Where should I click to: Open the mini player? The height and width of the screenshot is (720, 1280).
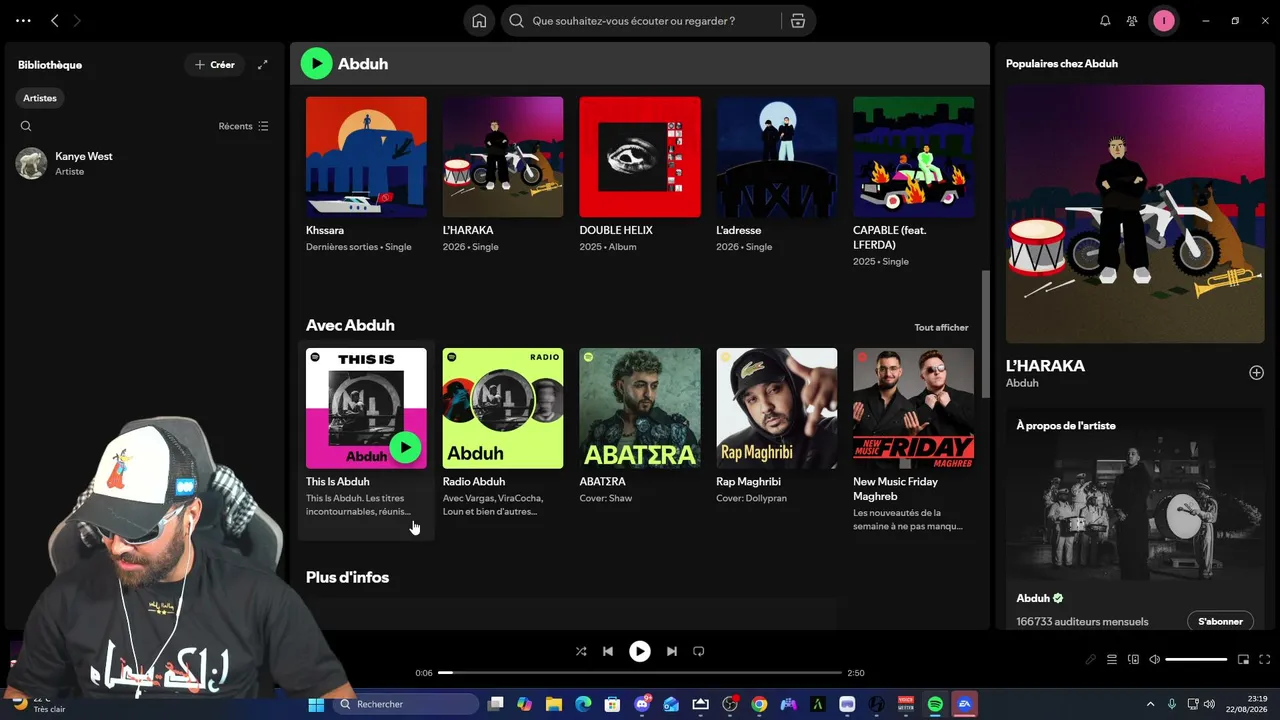[x=1244, y=660]
